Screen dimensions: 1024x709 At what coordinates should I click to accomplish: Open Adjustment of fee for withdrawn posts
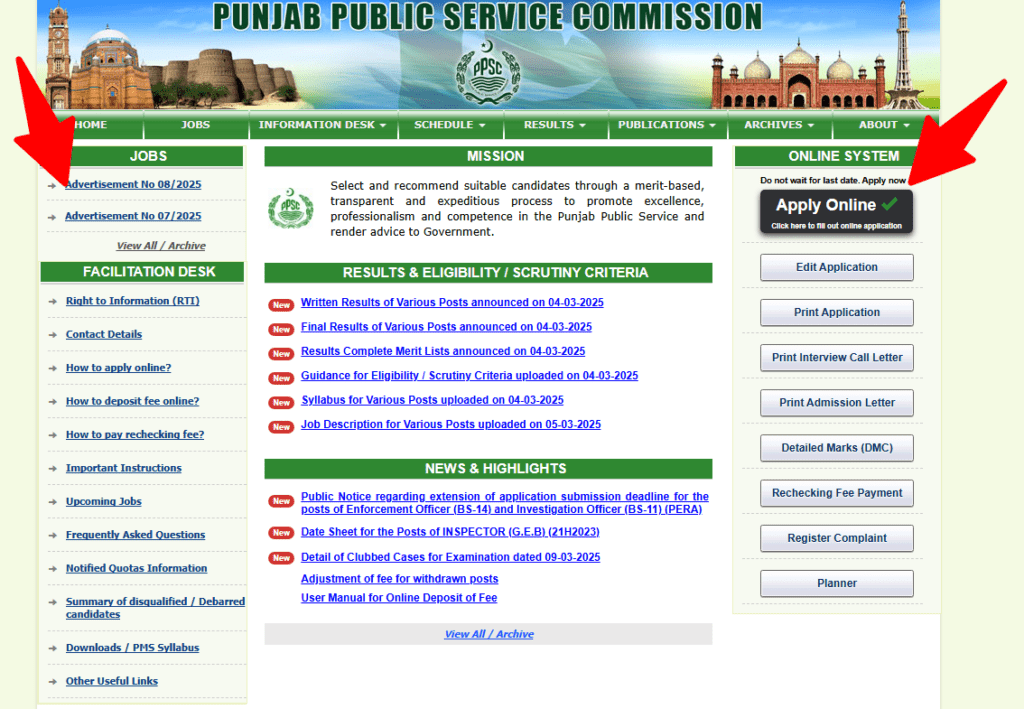(x=399, y=578)
